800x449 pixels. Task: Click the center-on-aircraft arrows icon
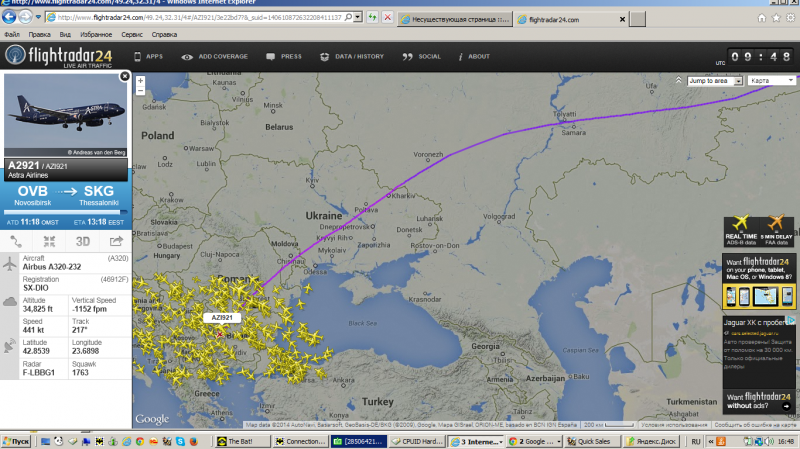[49, 241]
